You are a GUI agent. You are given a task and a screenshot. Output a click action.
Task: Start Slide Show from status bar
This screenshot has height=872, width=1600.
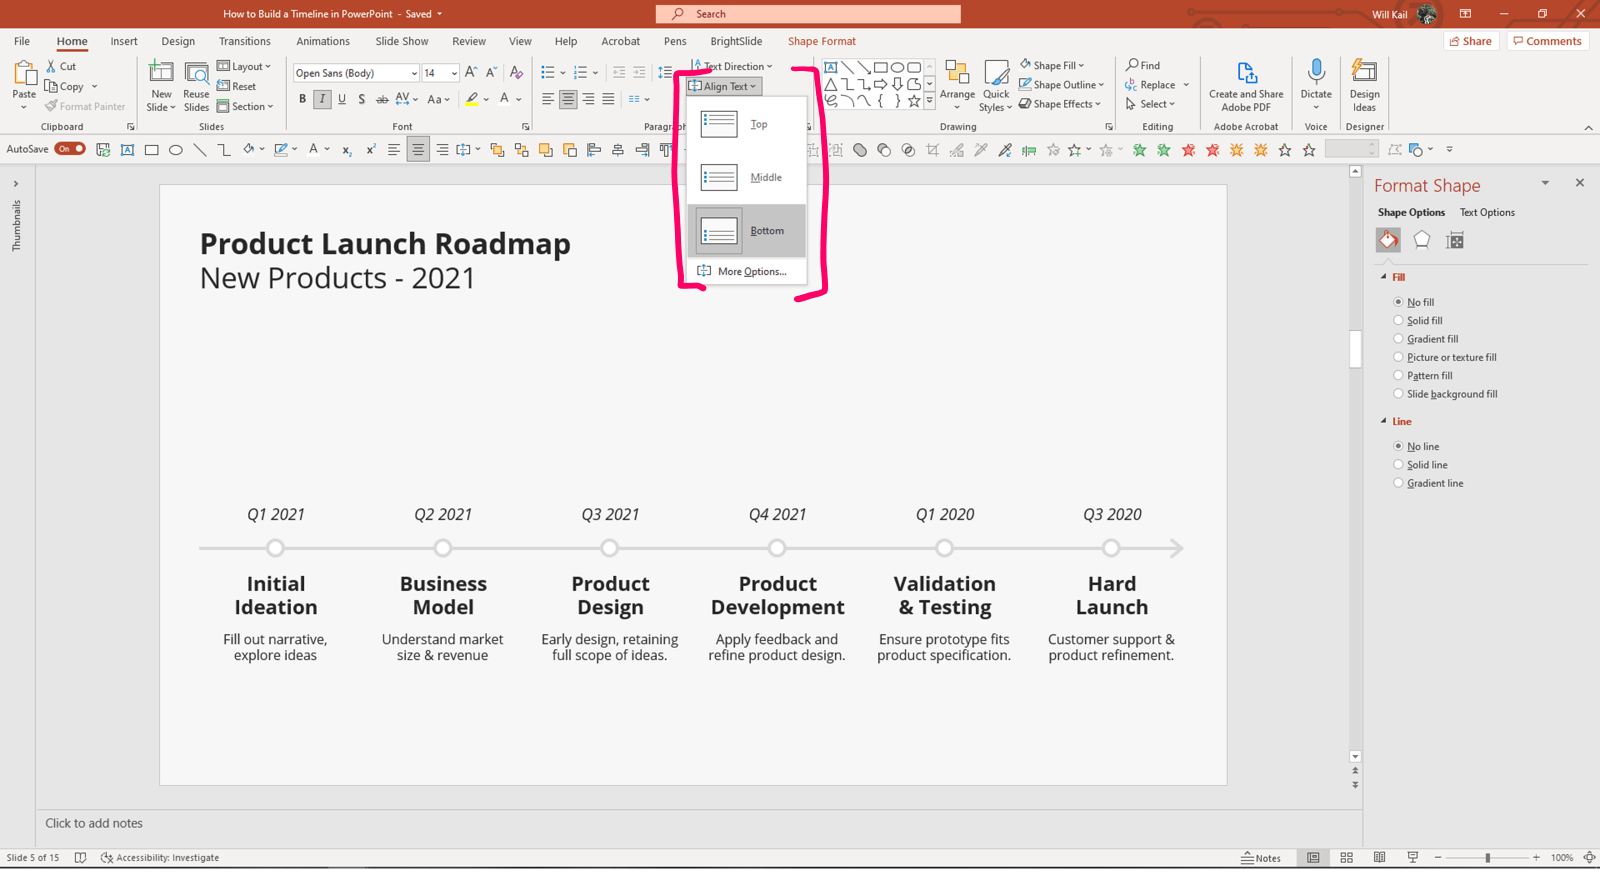point(1412,858)
